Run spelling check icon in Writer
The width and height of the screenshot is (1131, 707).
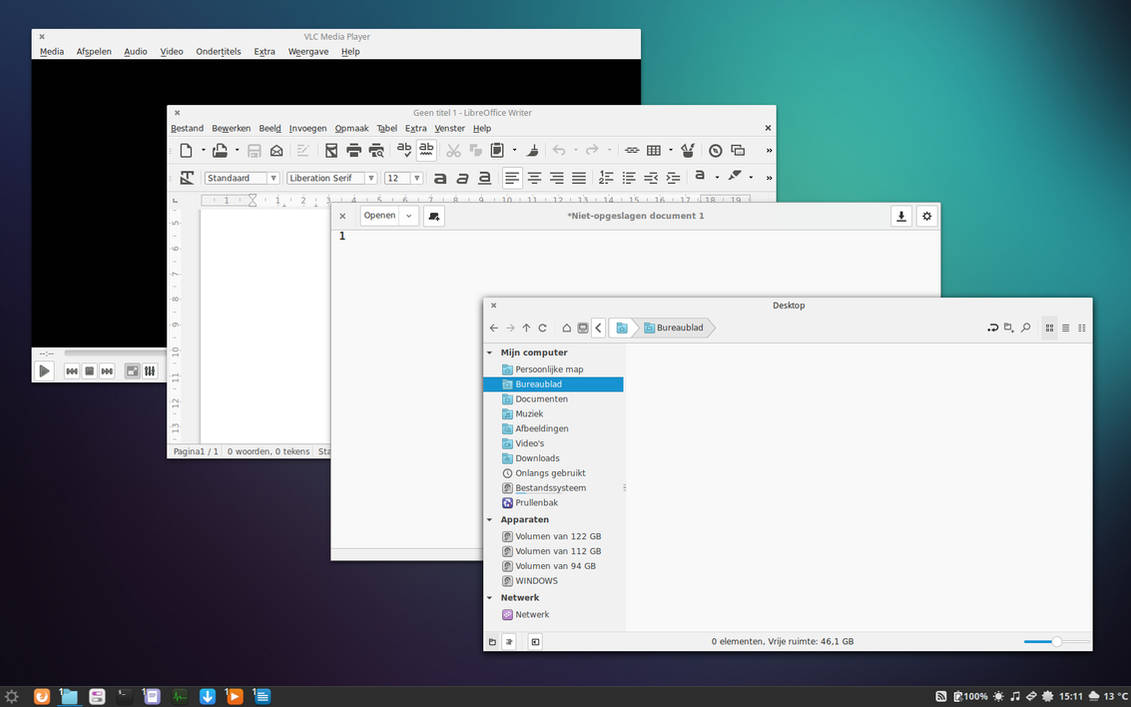click(x=404, y=150)
